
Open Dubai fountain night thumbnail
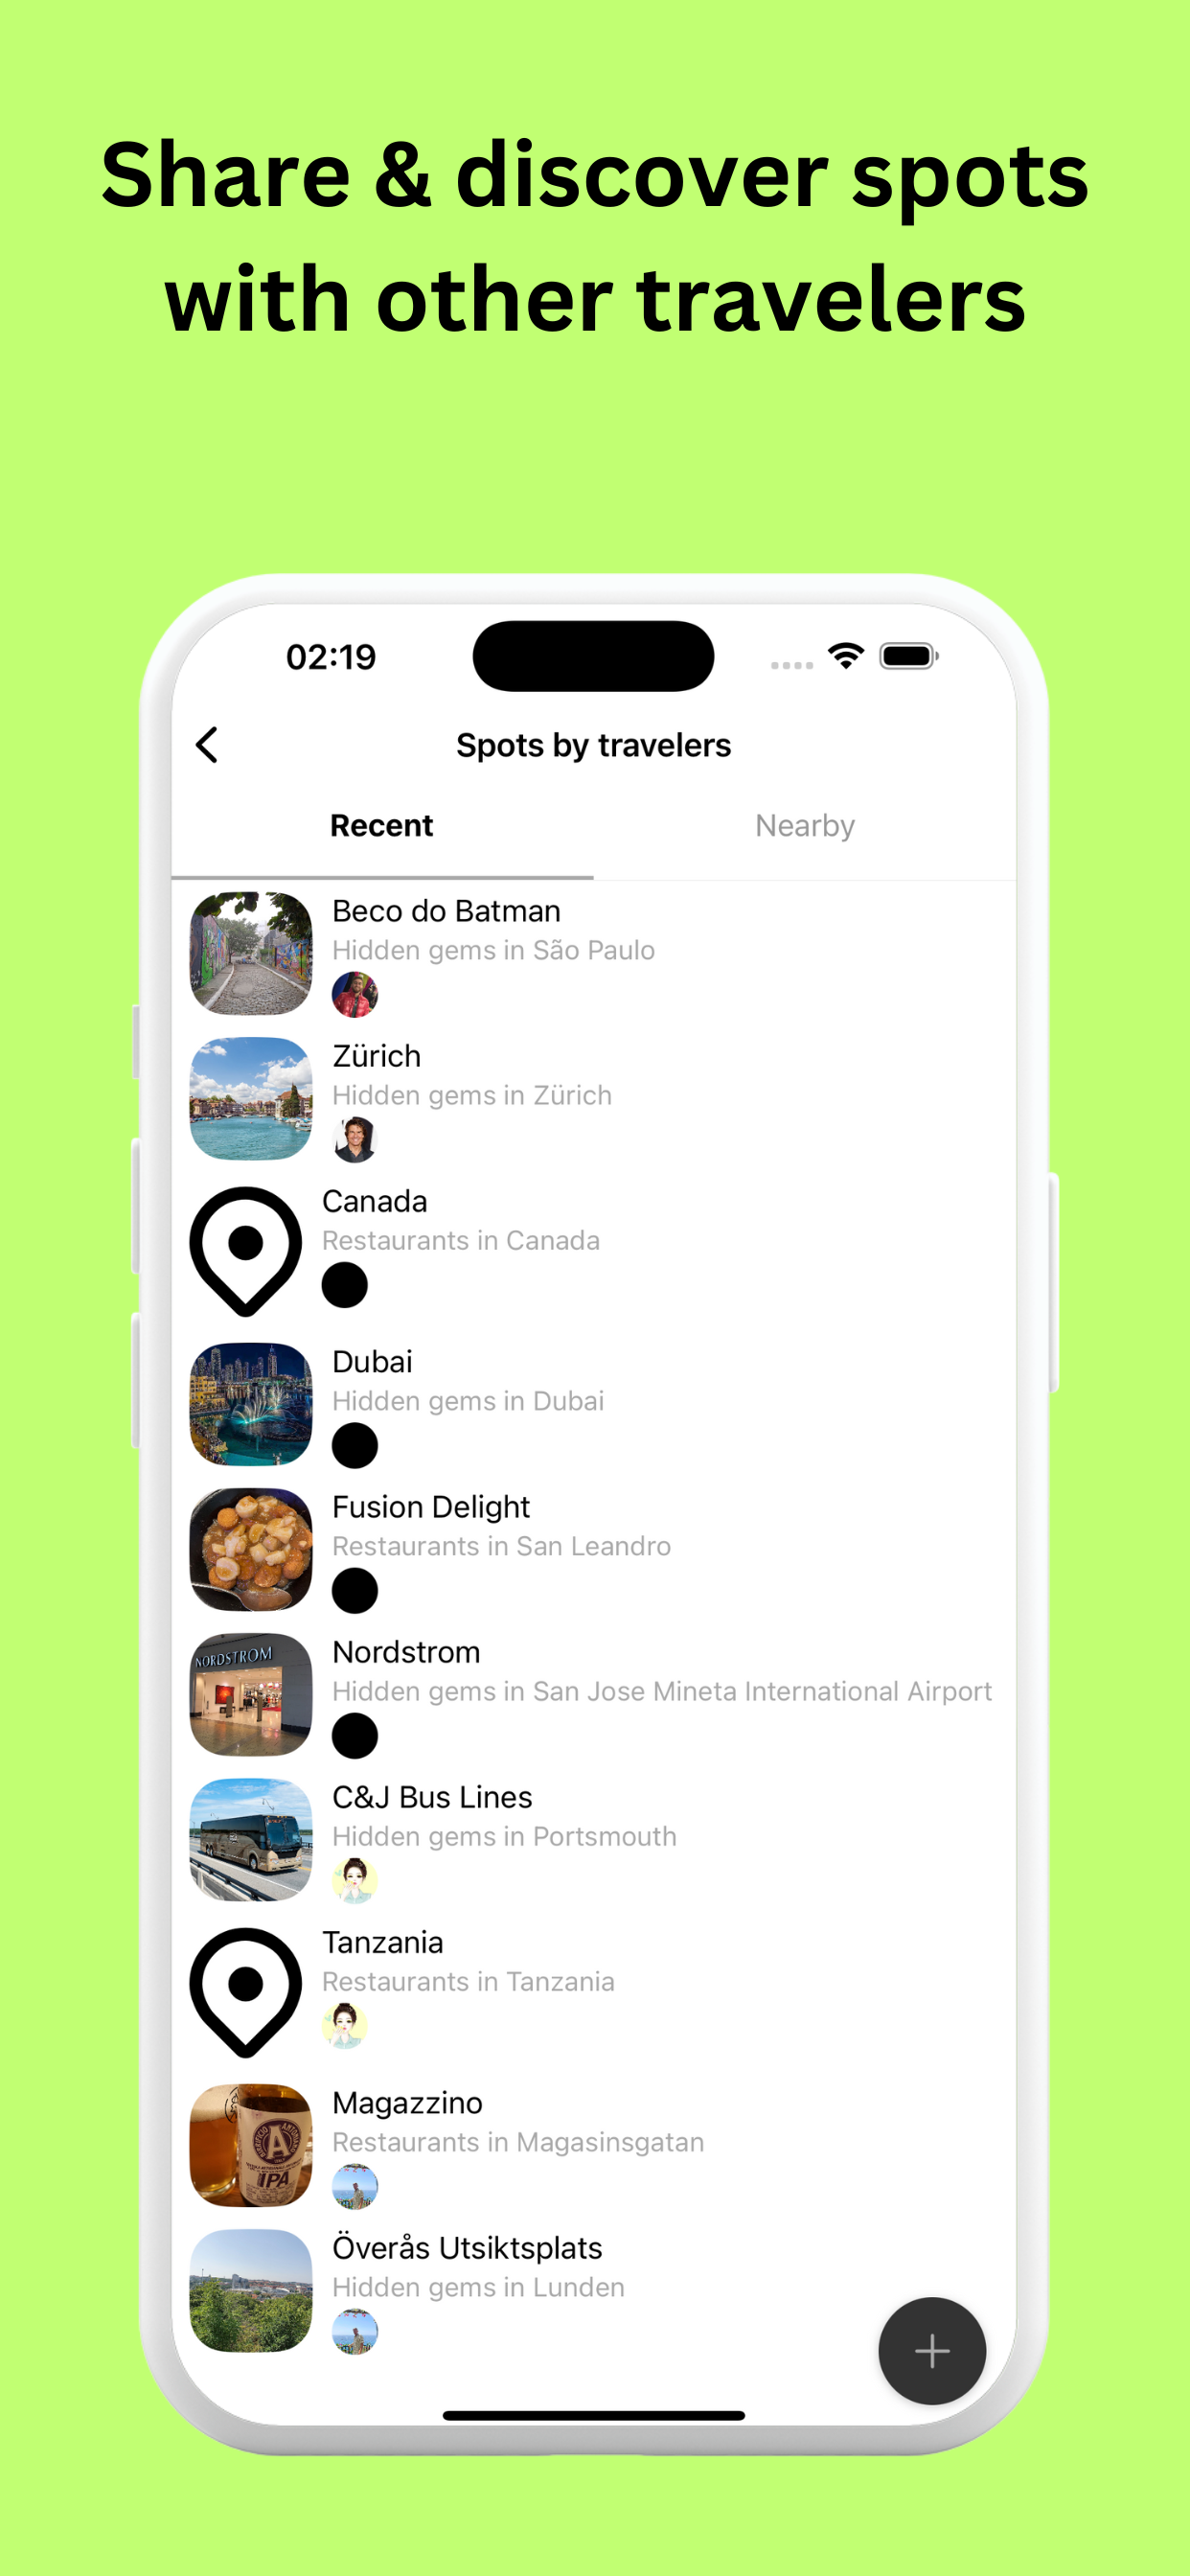251,1404
